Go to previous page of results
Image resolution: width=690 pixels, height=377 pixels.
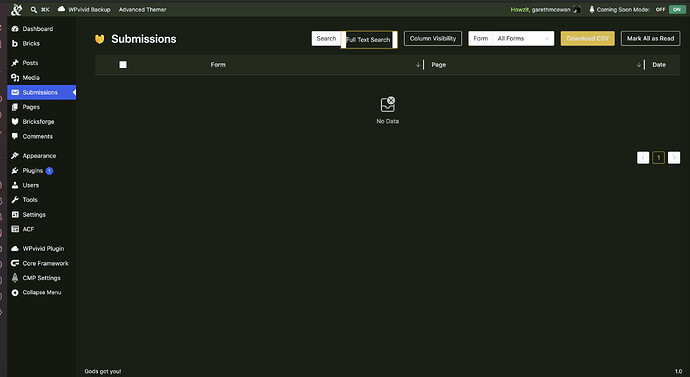643,157
